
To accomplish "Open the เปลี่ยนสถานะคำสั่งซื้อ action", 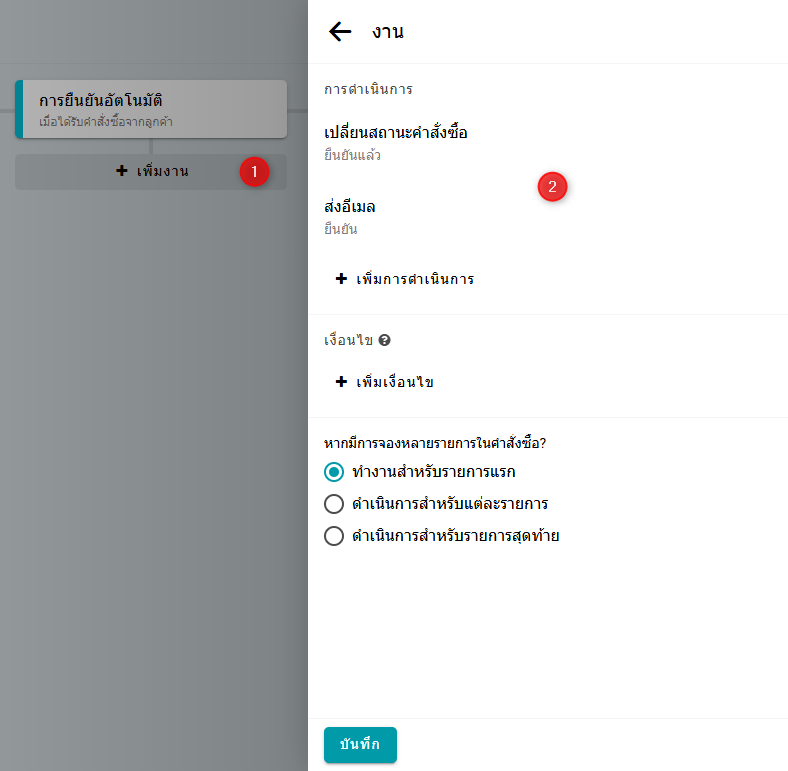I will pos(396,133).
